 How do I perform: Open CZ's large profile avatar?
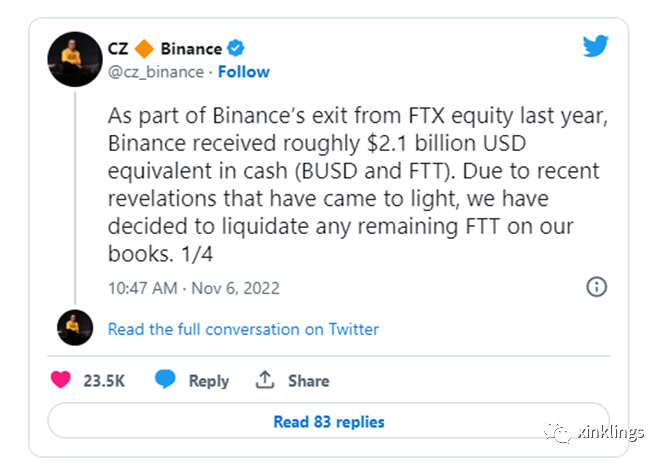pyautogui.click(x=73, y=59)
